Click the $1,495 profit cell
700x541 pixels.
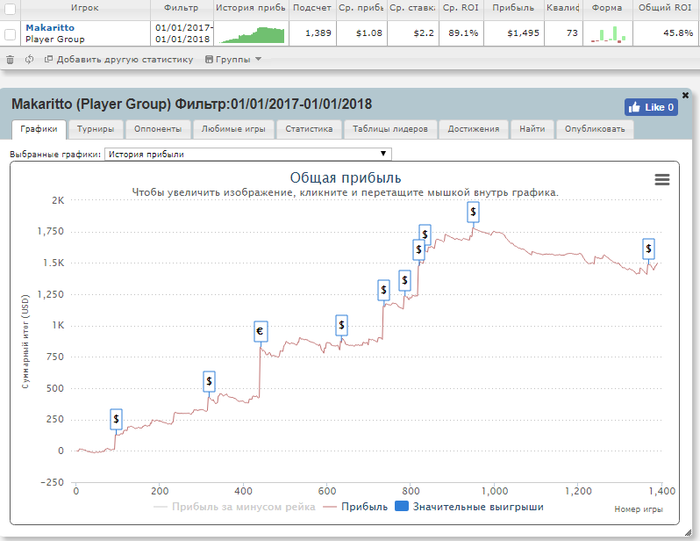pyautogui.click(x=514, y=33)
